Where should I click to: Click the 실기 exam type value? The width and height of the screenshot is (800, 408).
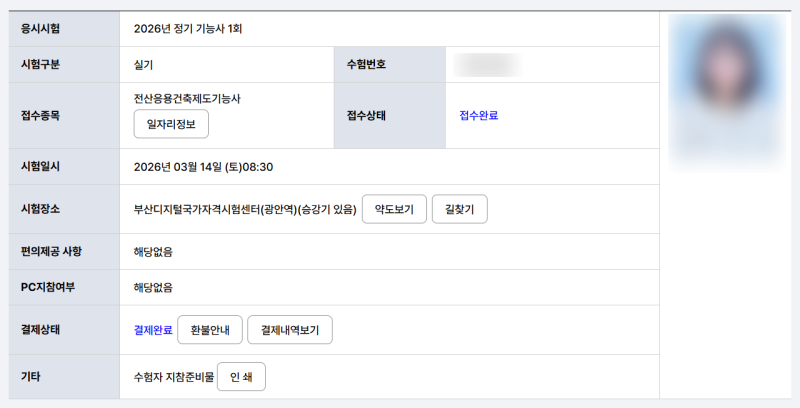[143, 65]
